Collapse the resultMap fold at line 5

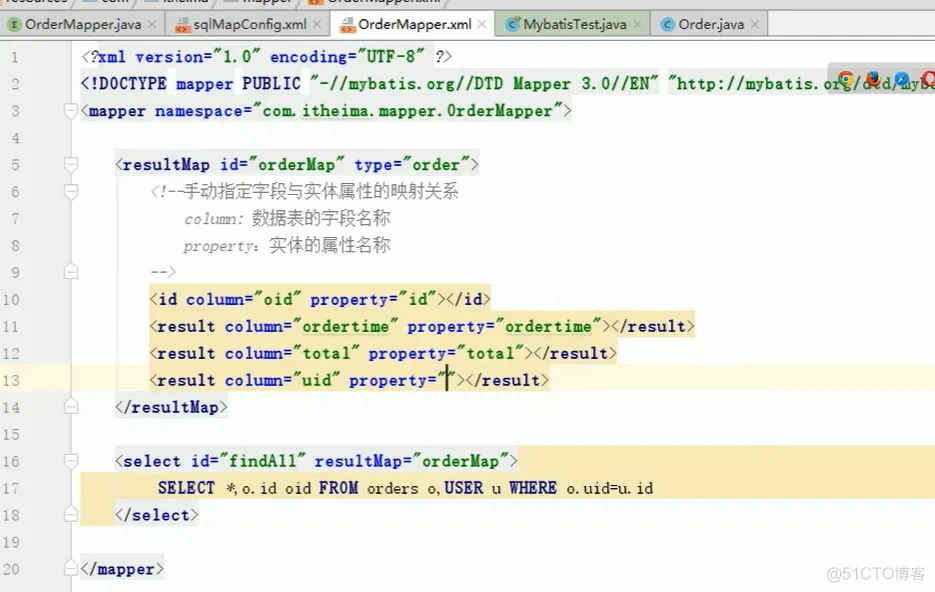70,164
